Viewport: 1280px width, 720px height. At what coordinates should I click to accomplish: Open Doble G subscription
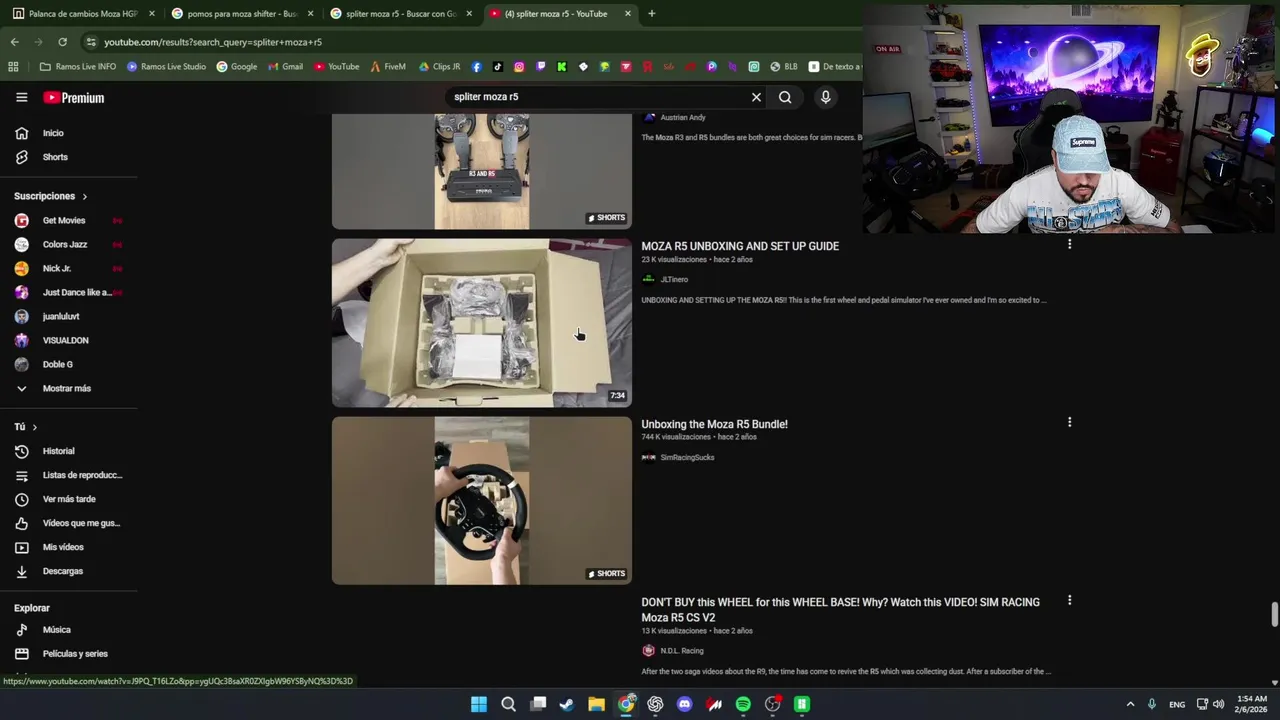point(58,364)
